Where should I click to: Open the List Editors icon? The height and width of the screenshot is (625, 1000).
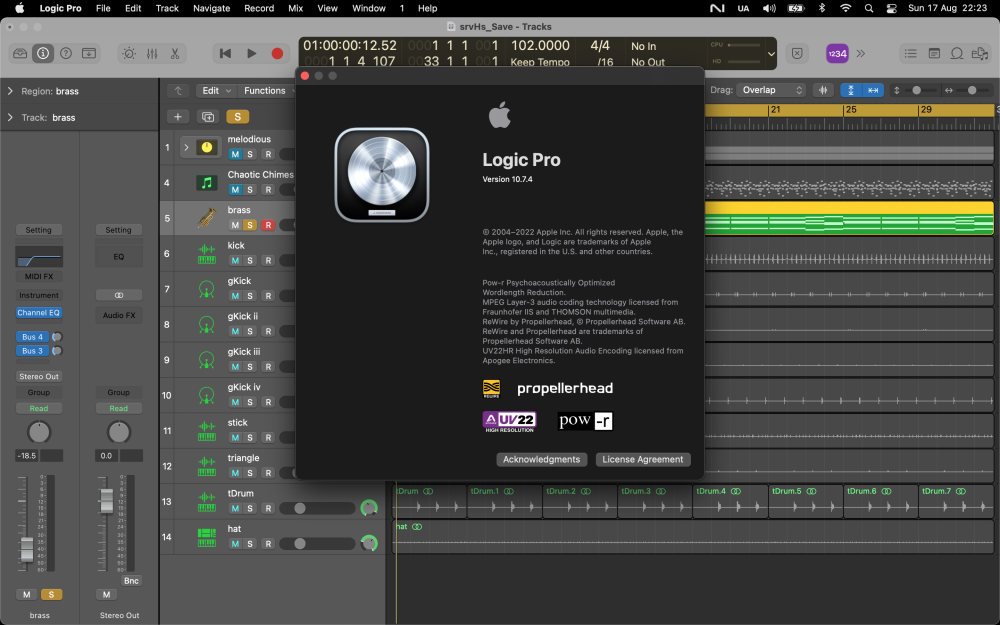pos(910,54)
